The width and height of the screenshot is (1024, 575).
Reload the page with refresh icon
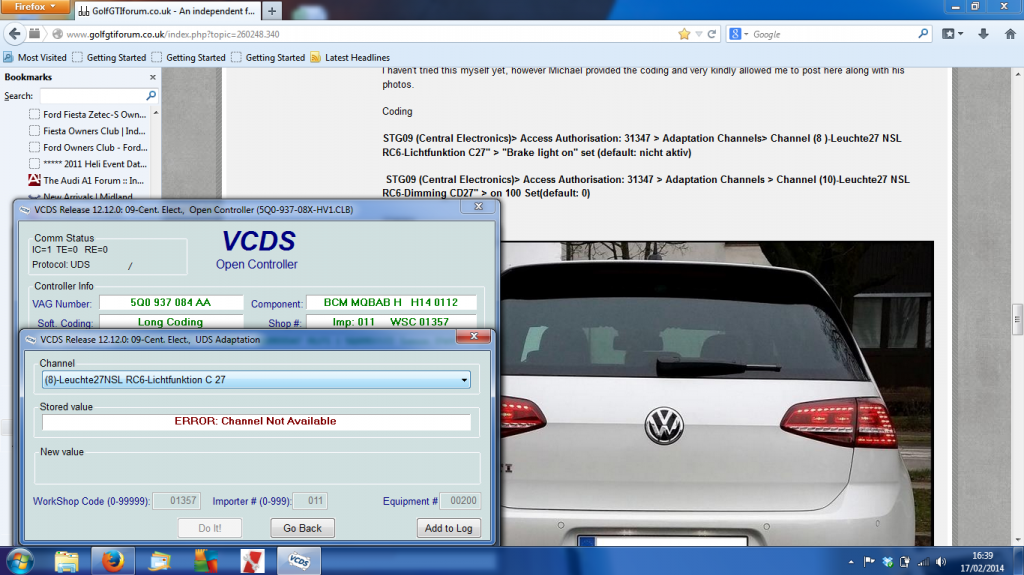(x=711, y=34)
